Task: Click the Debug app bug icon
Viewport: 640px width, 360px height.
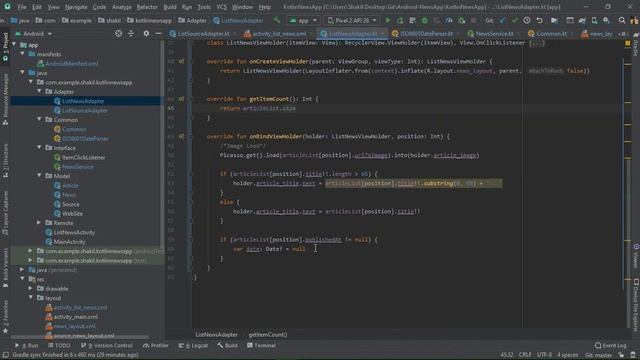Action: pyautogui.click(x=424, y=20)
